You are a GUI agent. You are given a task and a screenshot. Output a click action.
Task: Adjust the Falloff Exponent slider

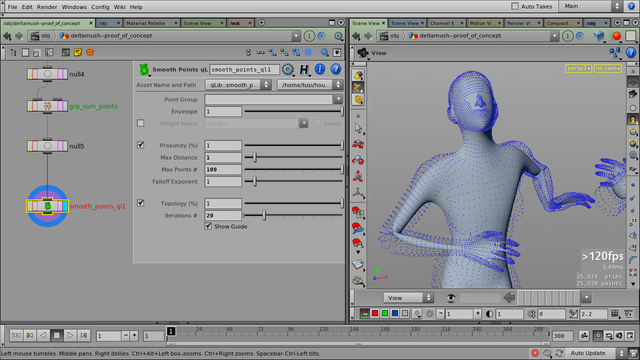(293, 181)
